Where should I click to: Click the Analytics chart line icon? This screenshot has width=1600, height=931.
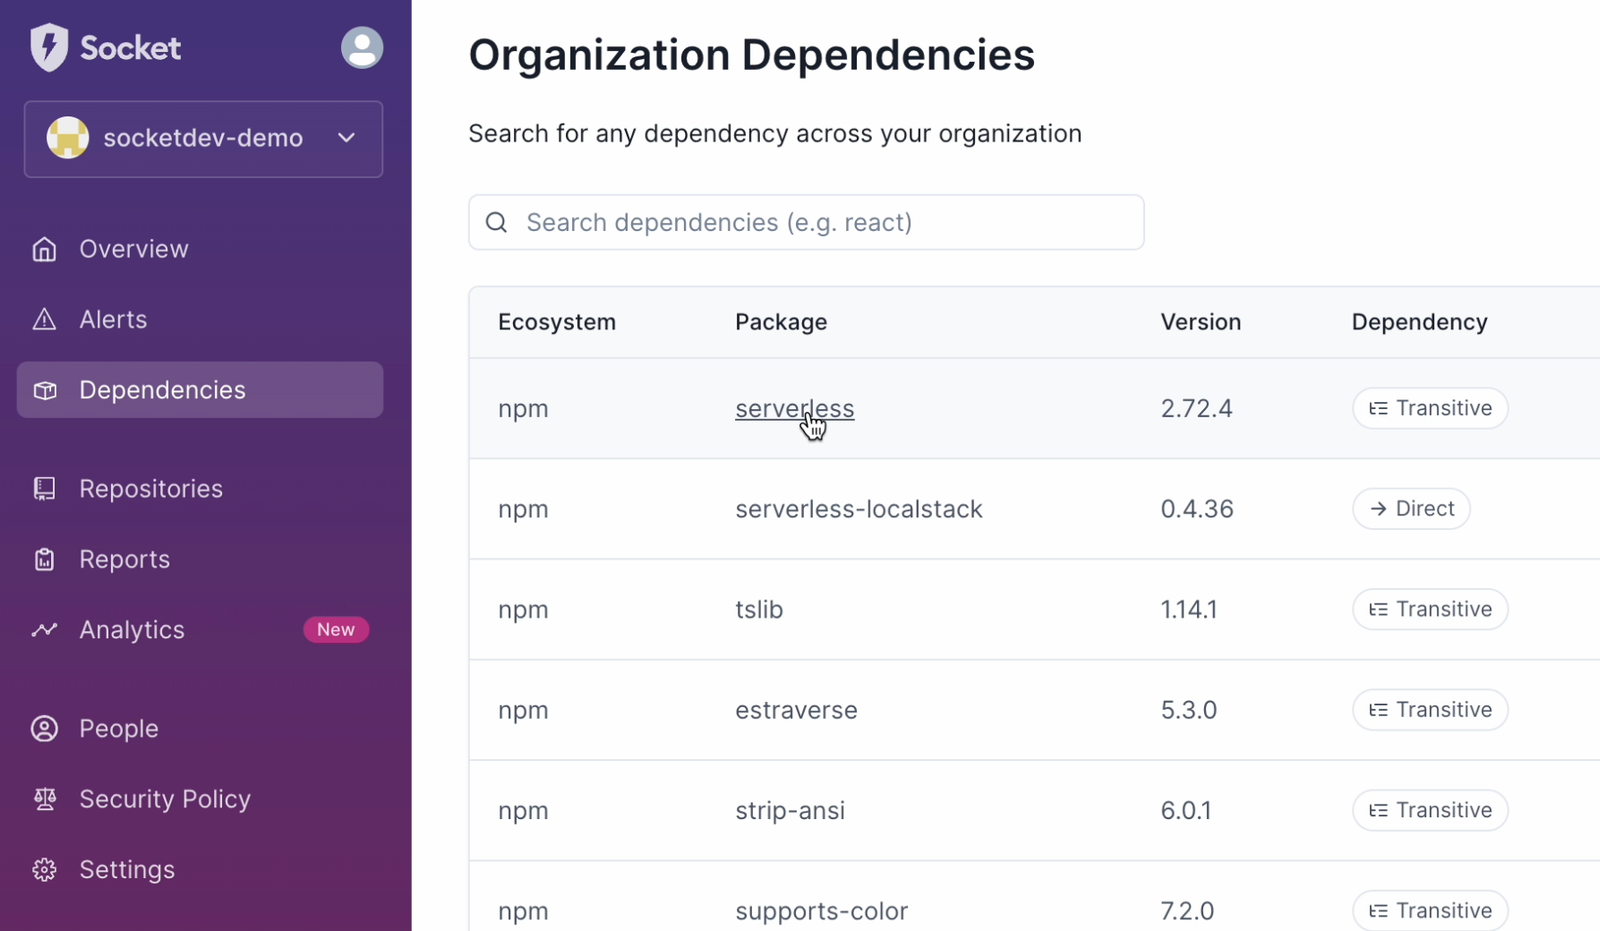click(x=45, y=630)
